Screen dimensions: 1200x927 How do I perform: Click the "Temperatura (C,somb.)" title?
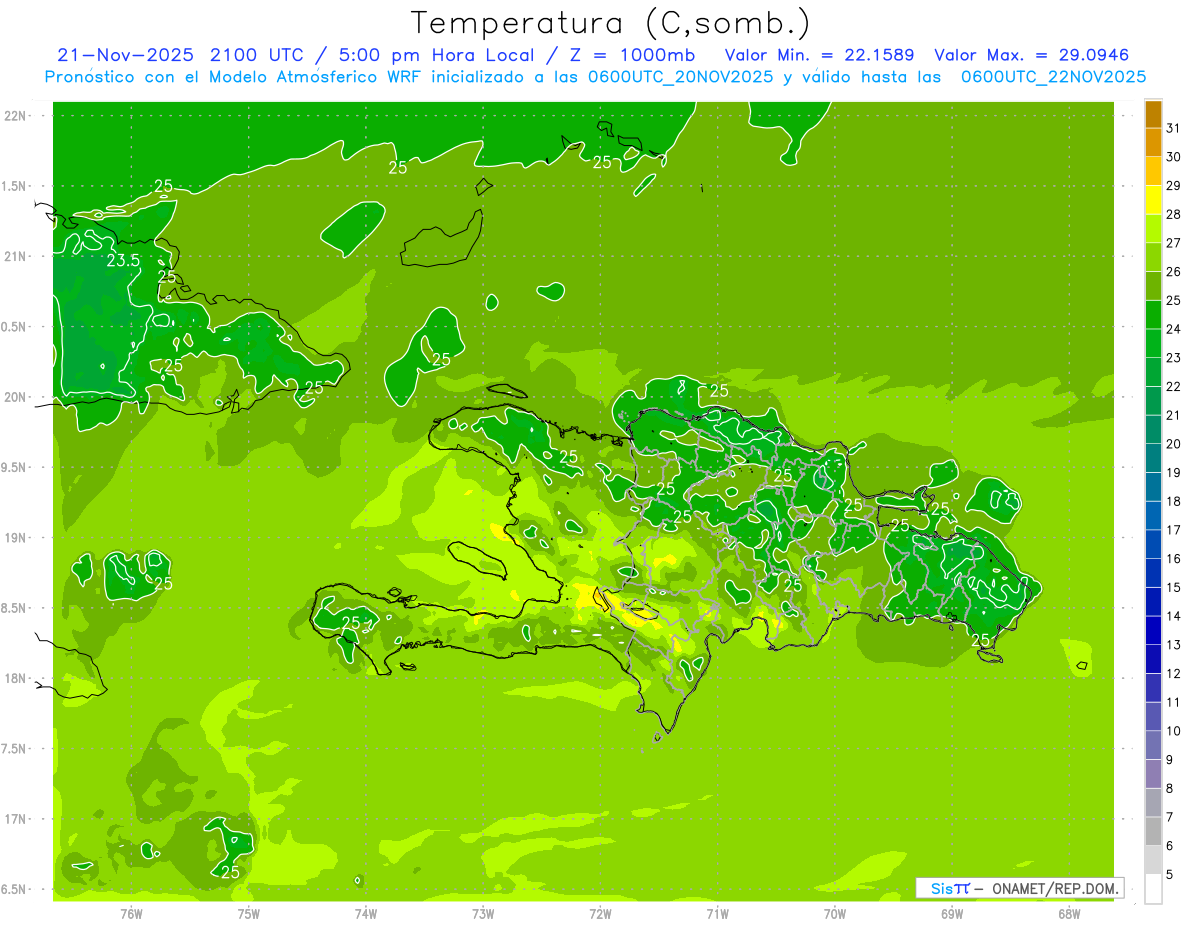(x=611, y=23)
